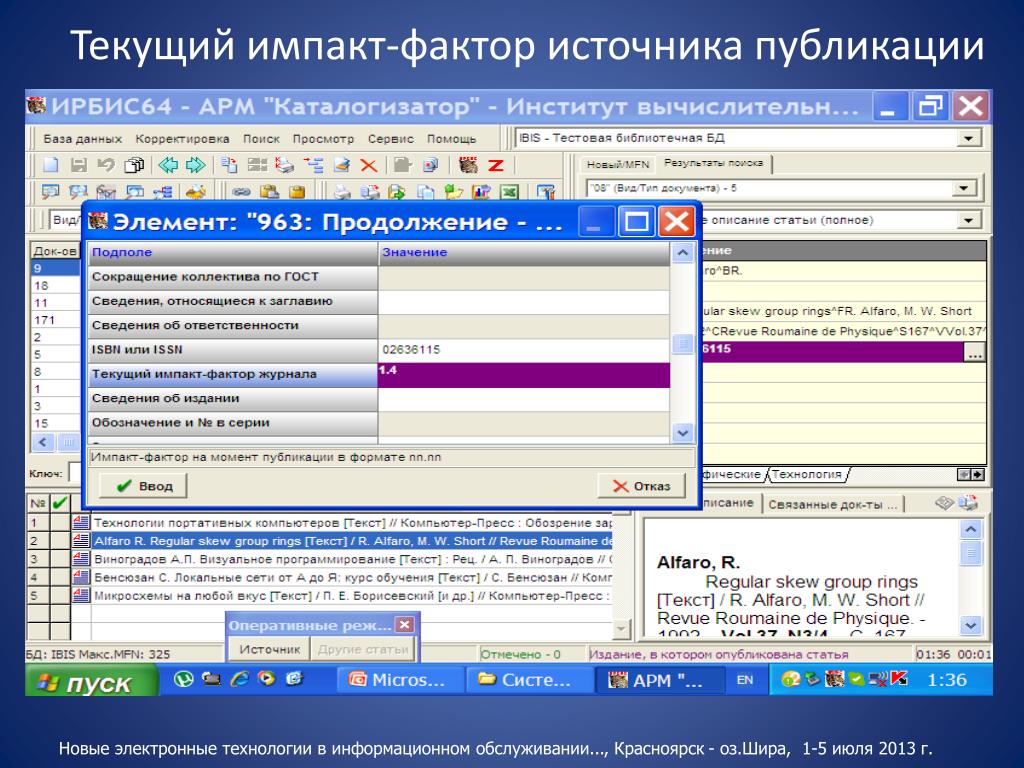The width and height of the screenshot is (1024, 768).
Task: Click the Источник button in operative modes panel
Action: click(x=269, y=649)
